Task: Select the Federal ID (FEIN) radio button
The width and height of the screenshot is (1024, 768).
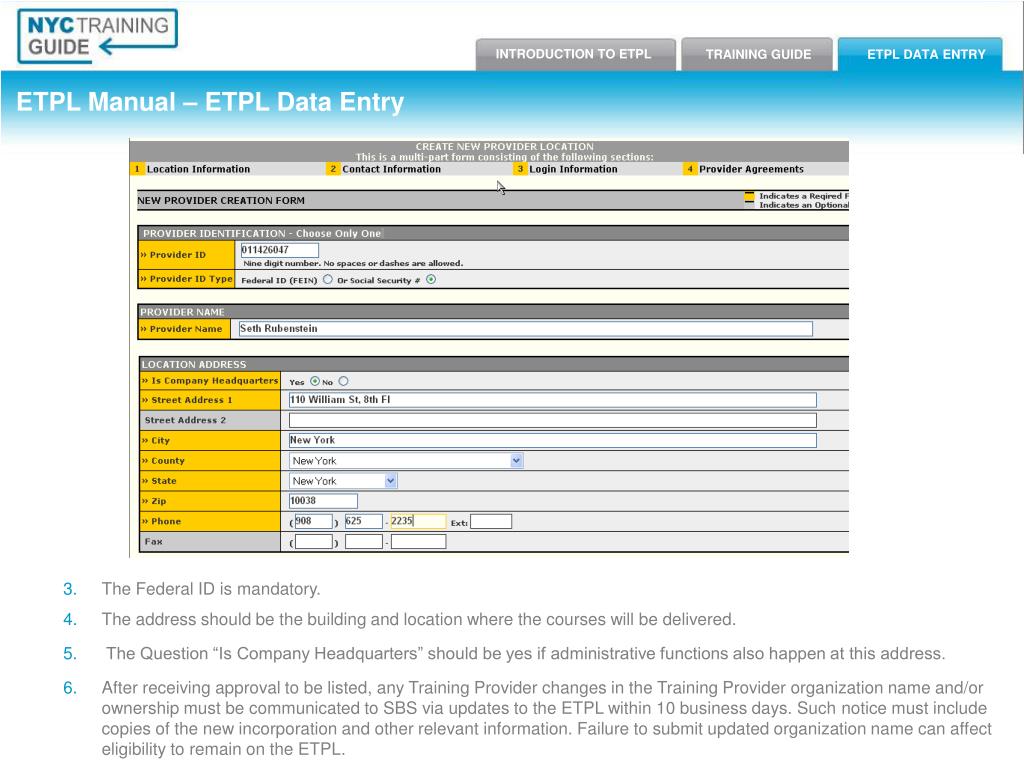Action: coord(327,280)
